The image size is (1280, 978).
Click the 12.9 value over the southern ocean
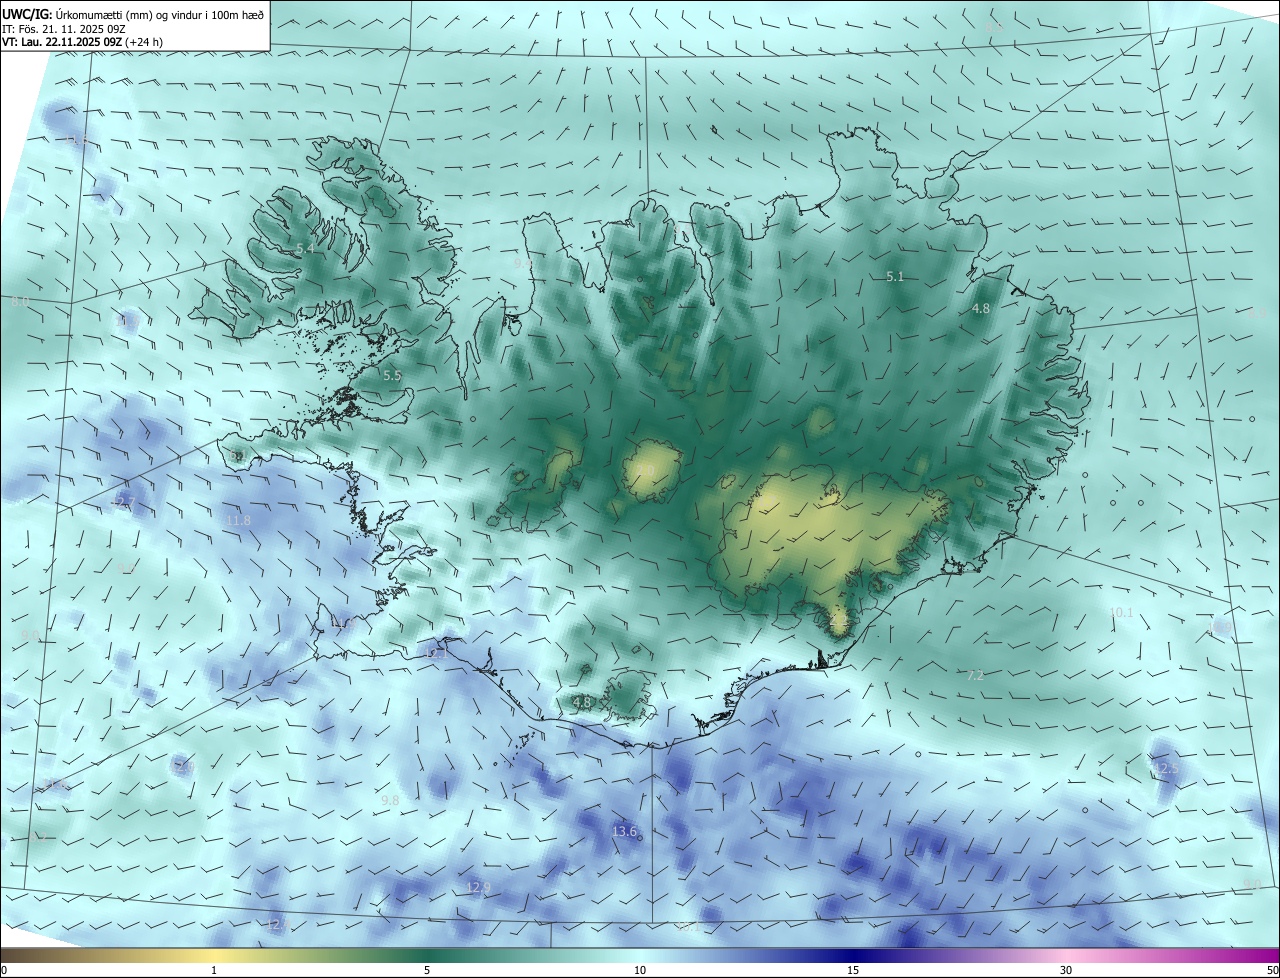pos(479,888)
